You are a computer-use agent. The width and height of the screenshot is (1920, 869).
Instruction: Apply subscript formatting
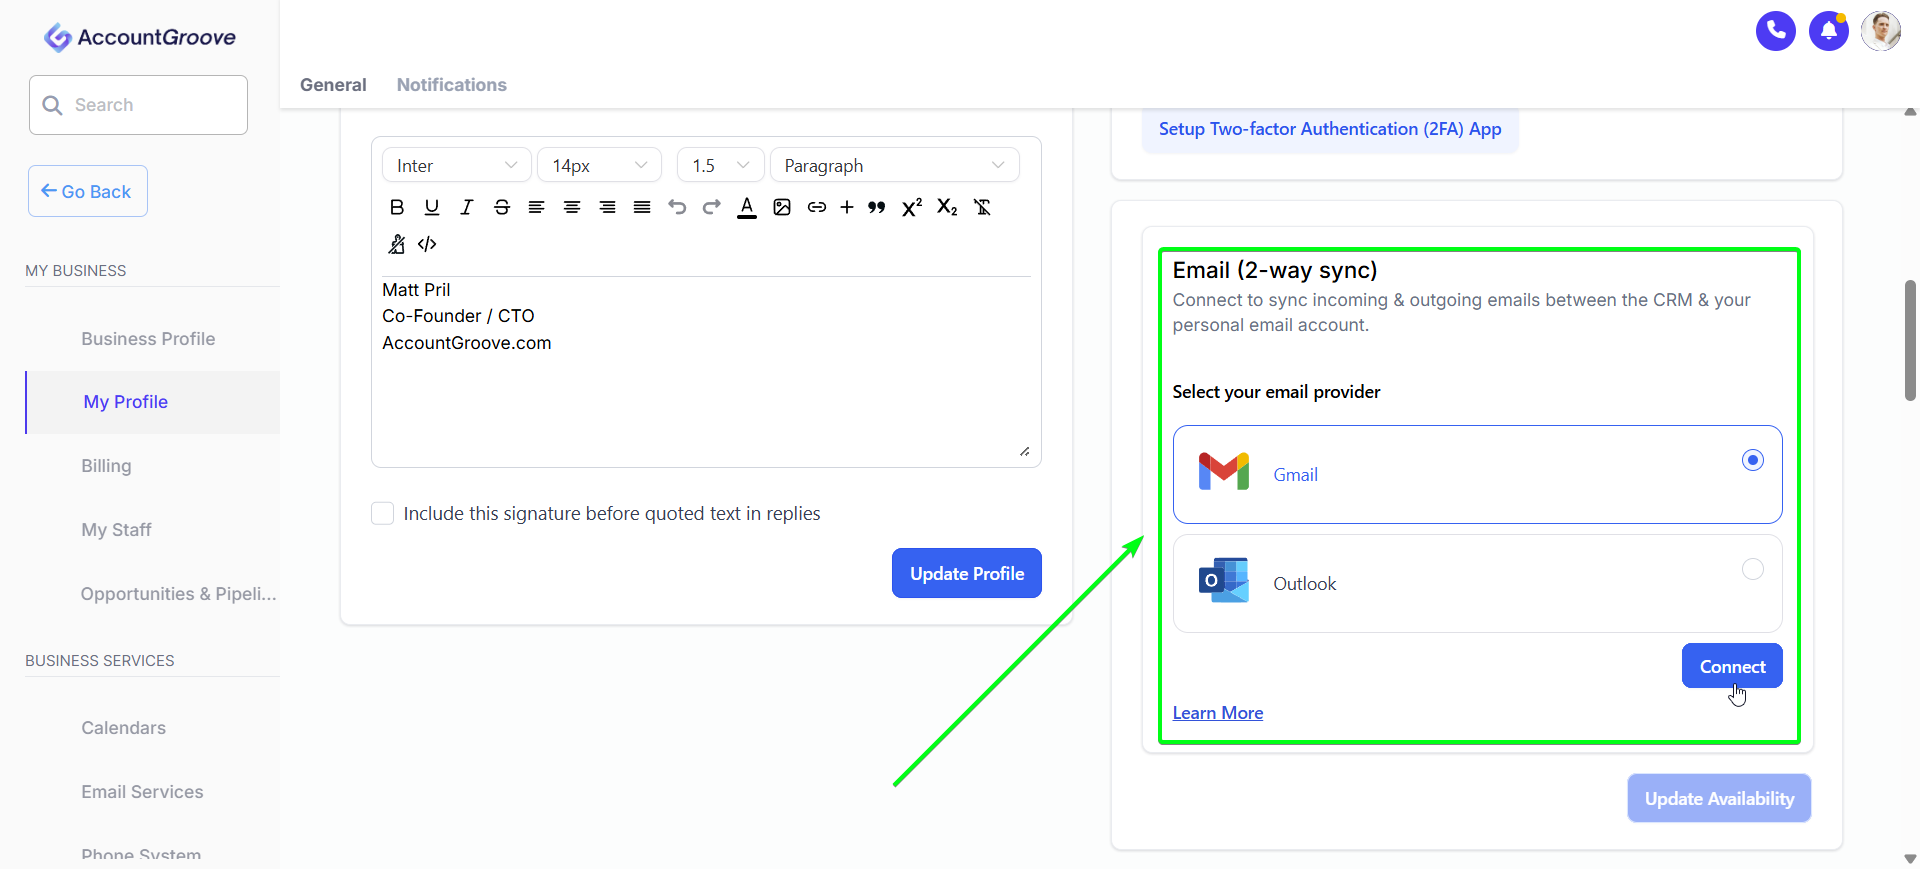pyautogui.click(x=947, y=207)
